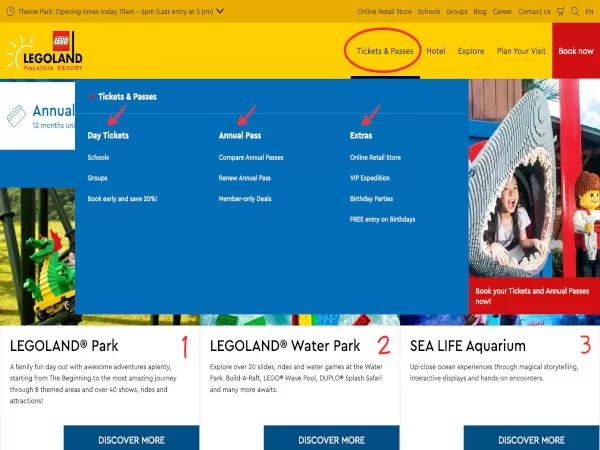
Task: Open Renew Annual Pass link
Action: point(247,178)
